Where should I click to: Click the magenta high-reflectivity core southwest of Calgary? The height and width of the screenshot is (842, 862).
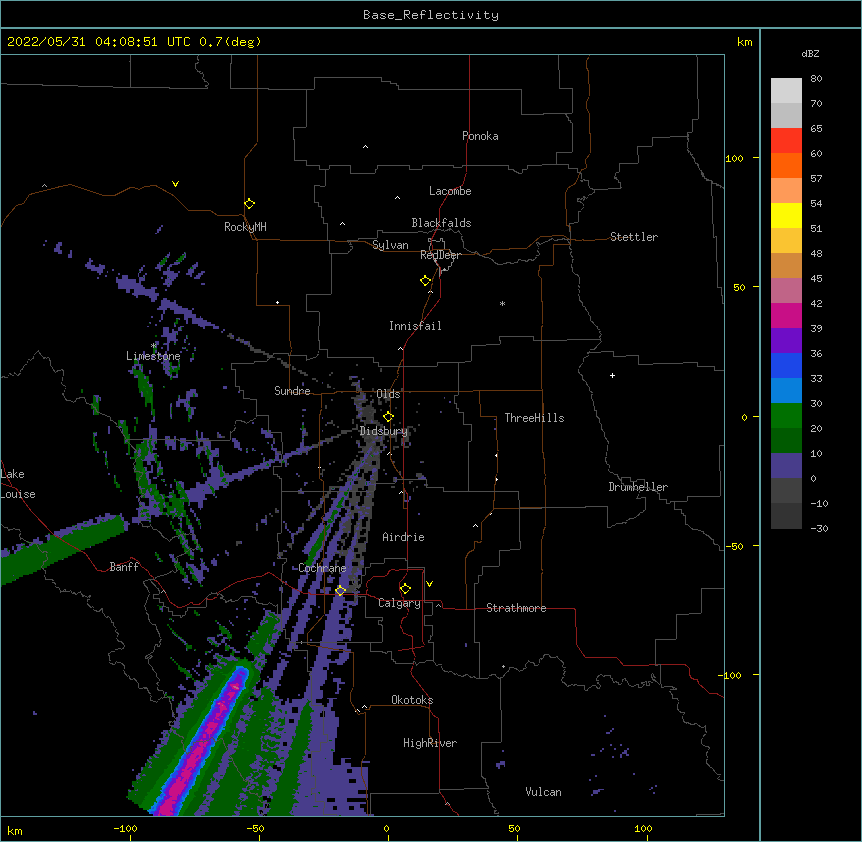(201, 747)
